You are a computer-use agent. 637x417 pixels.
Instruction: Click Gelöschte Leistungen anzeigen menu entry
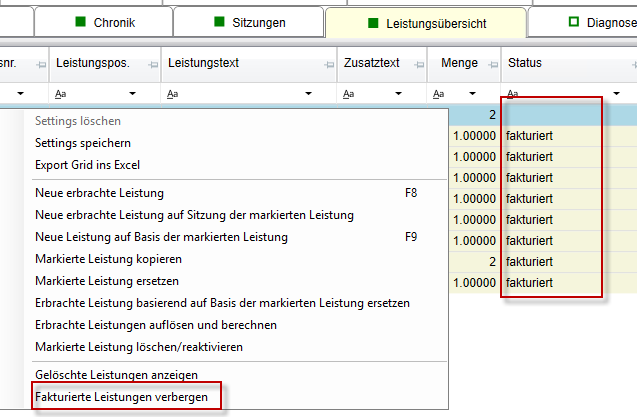click(x=116, y=374)
